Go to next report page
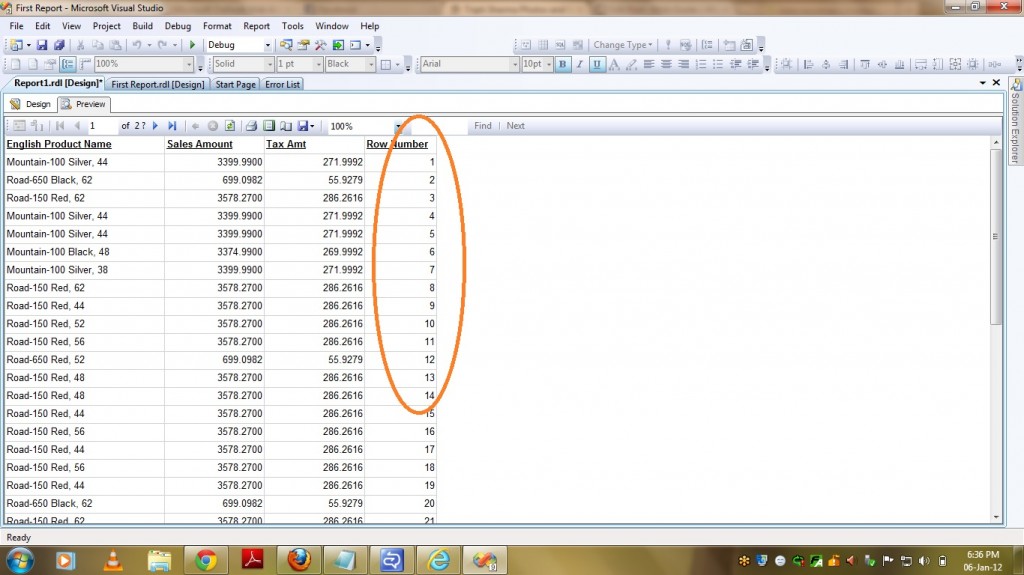This screenshot has height=575, width=1024. [x=156, y=126]
